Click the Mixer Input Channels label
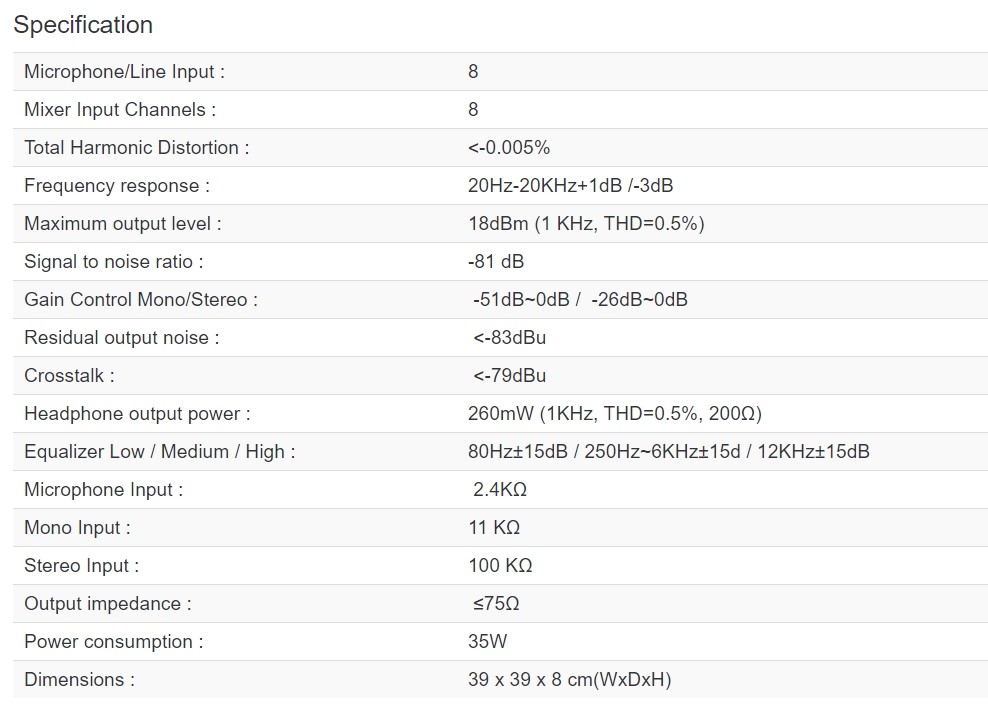This screenshot has height=704, width=988. [120, 110]
